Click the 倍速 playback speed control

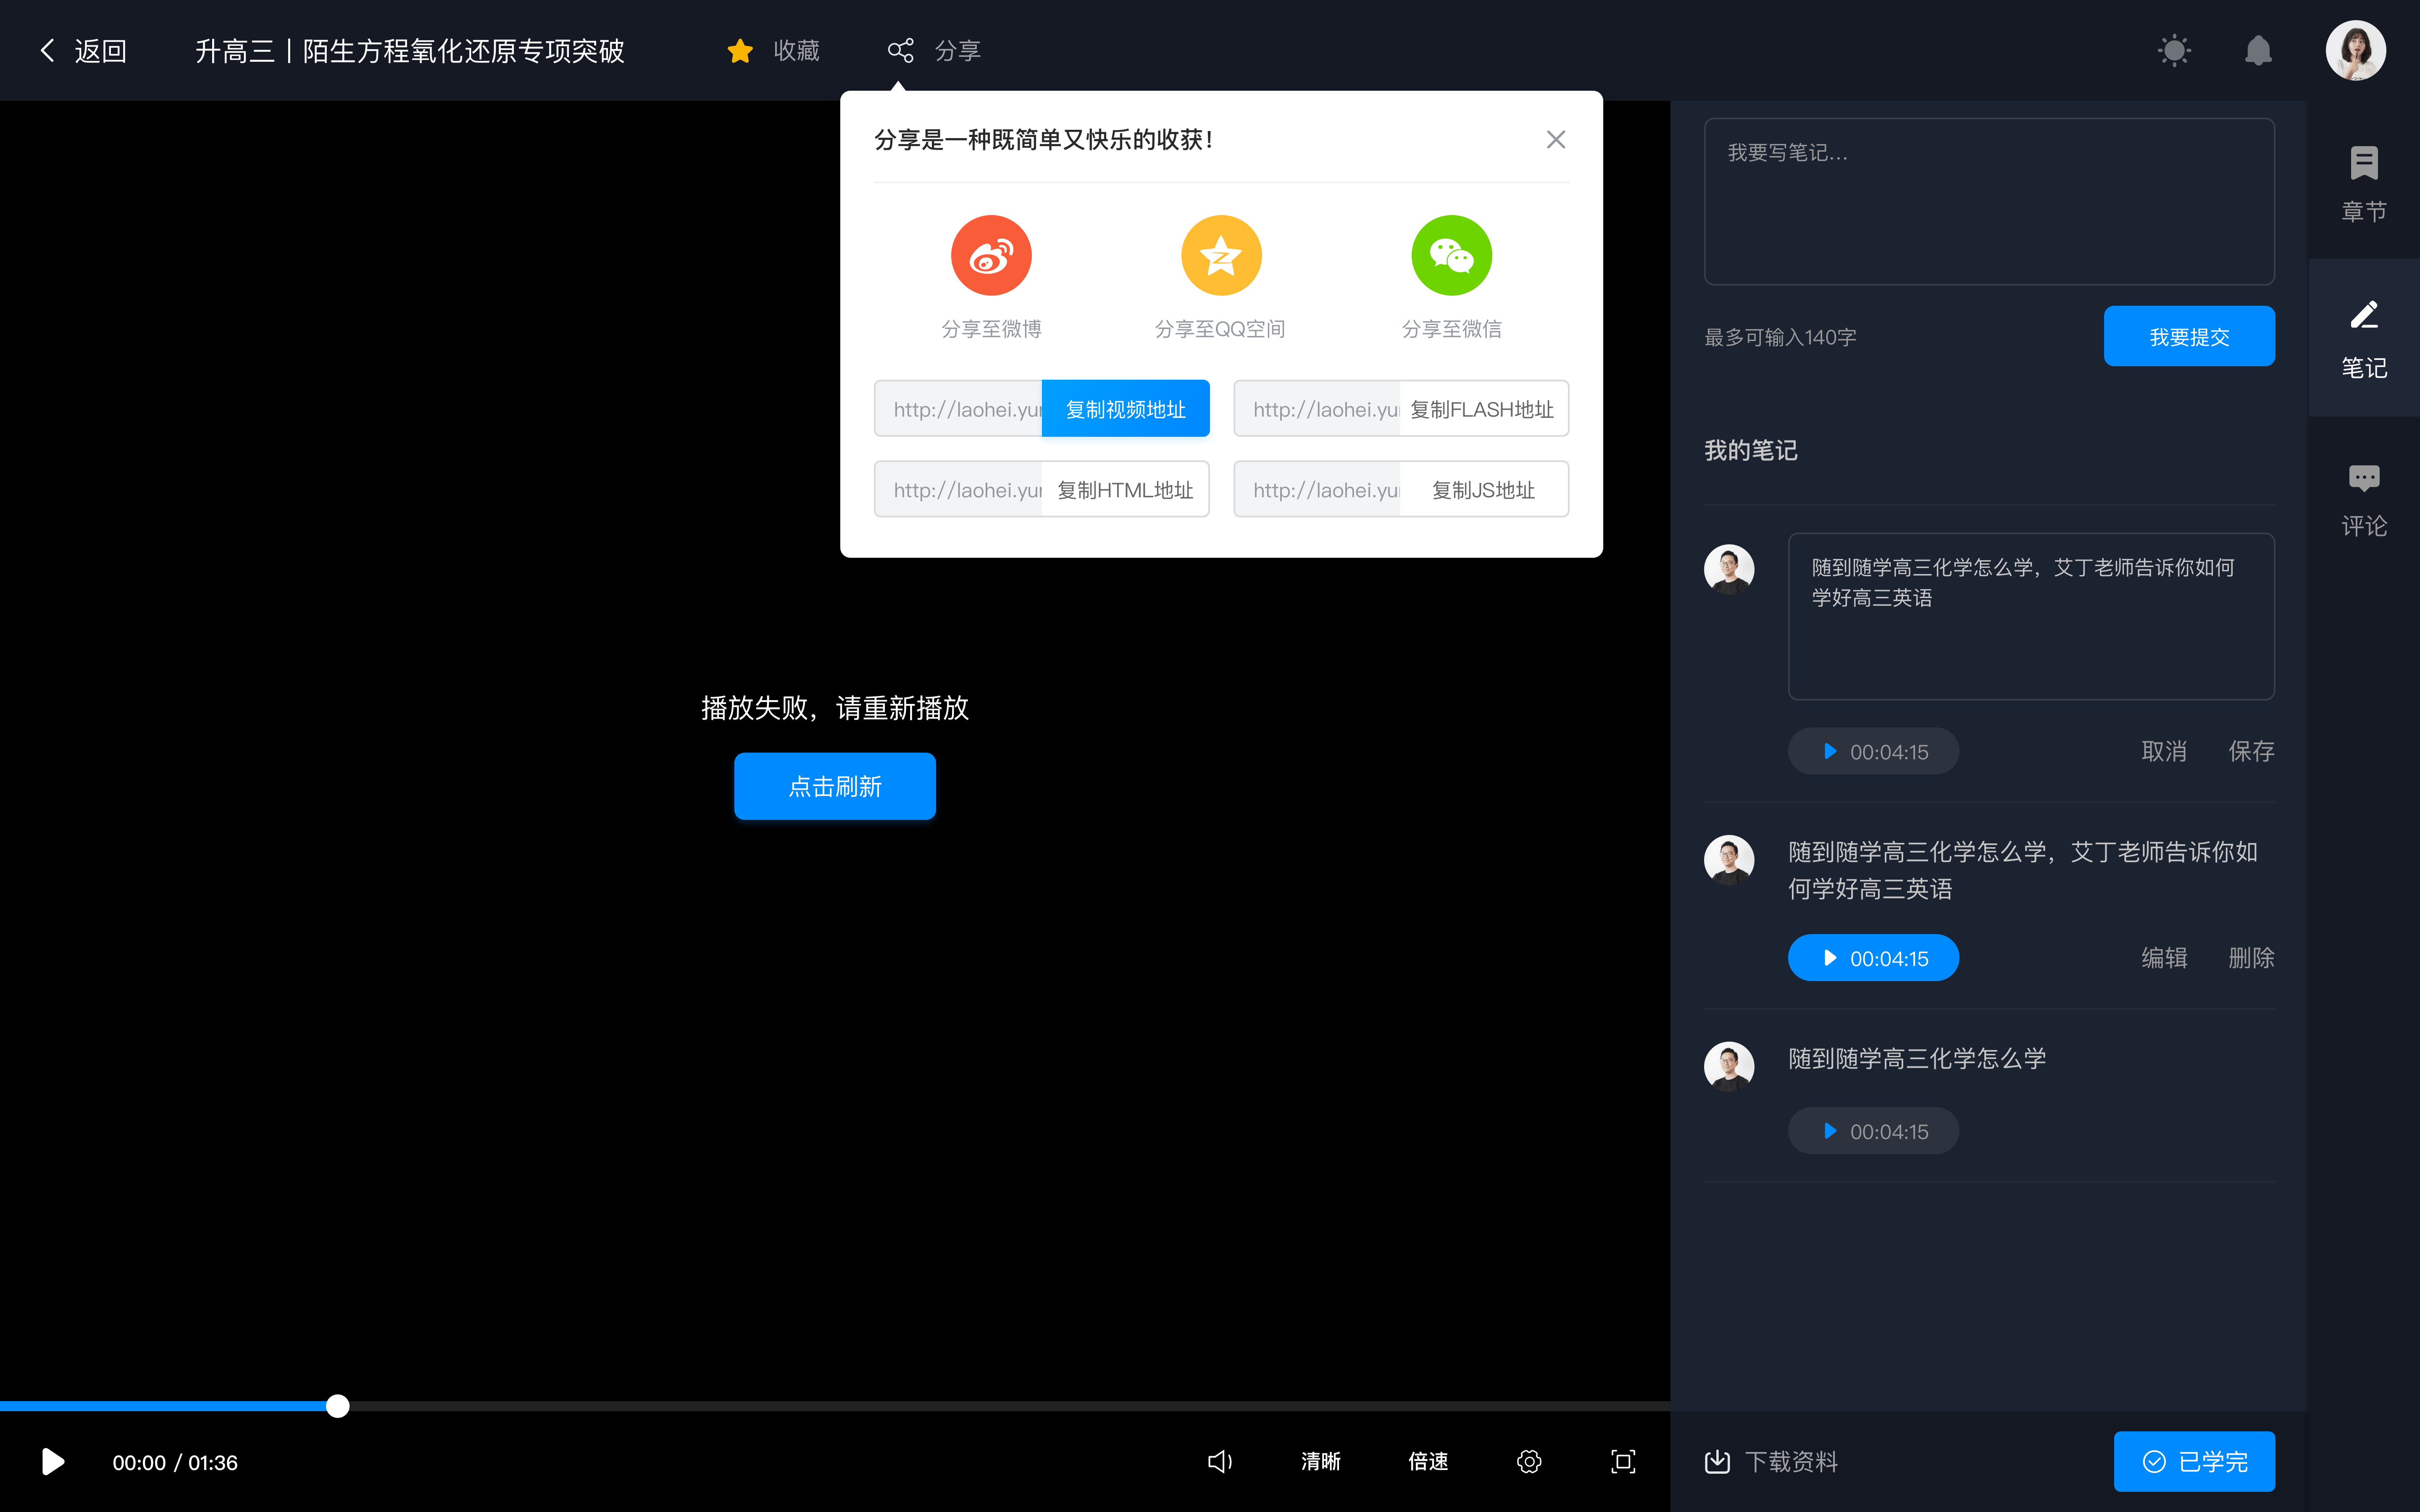pyautogui.click(x=1428, y=1462)
